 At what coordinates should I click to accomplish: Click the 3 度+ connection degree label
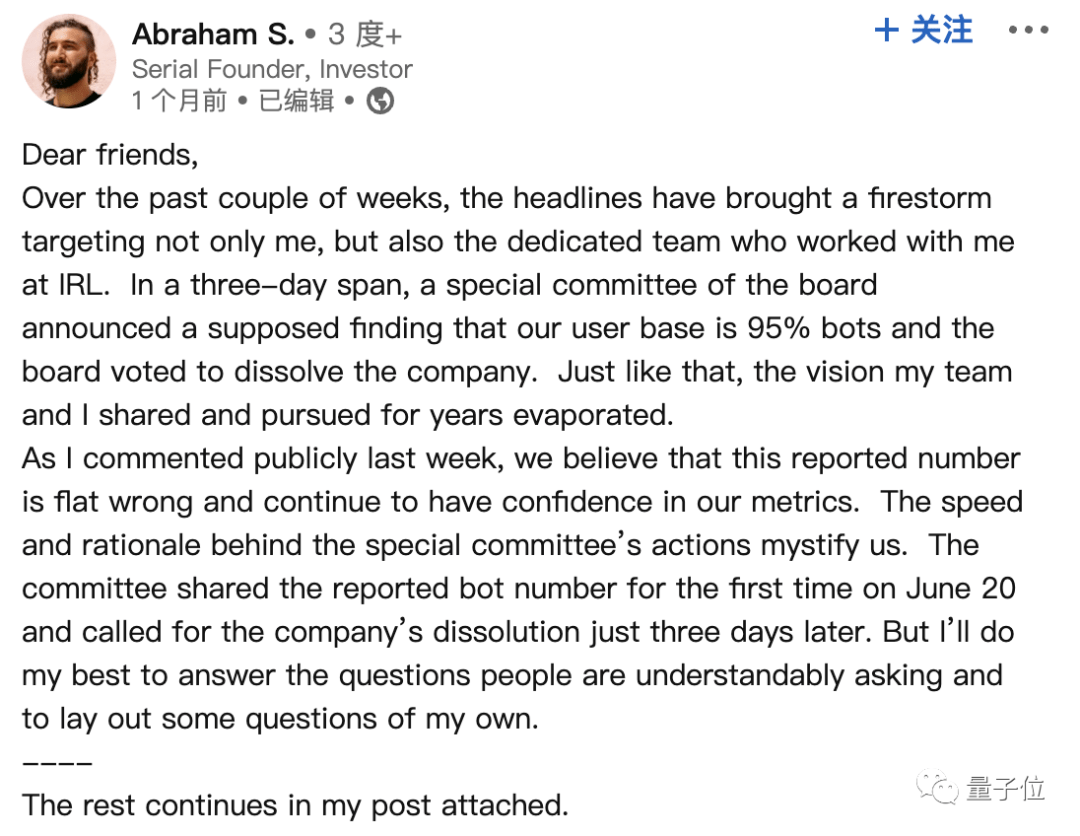[365, 35]
